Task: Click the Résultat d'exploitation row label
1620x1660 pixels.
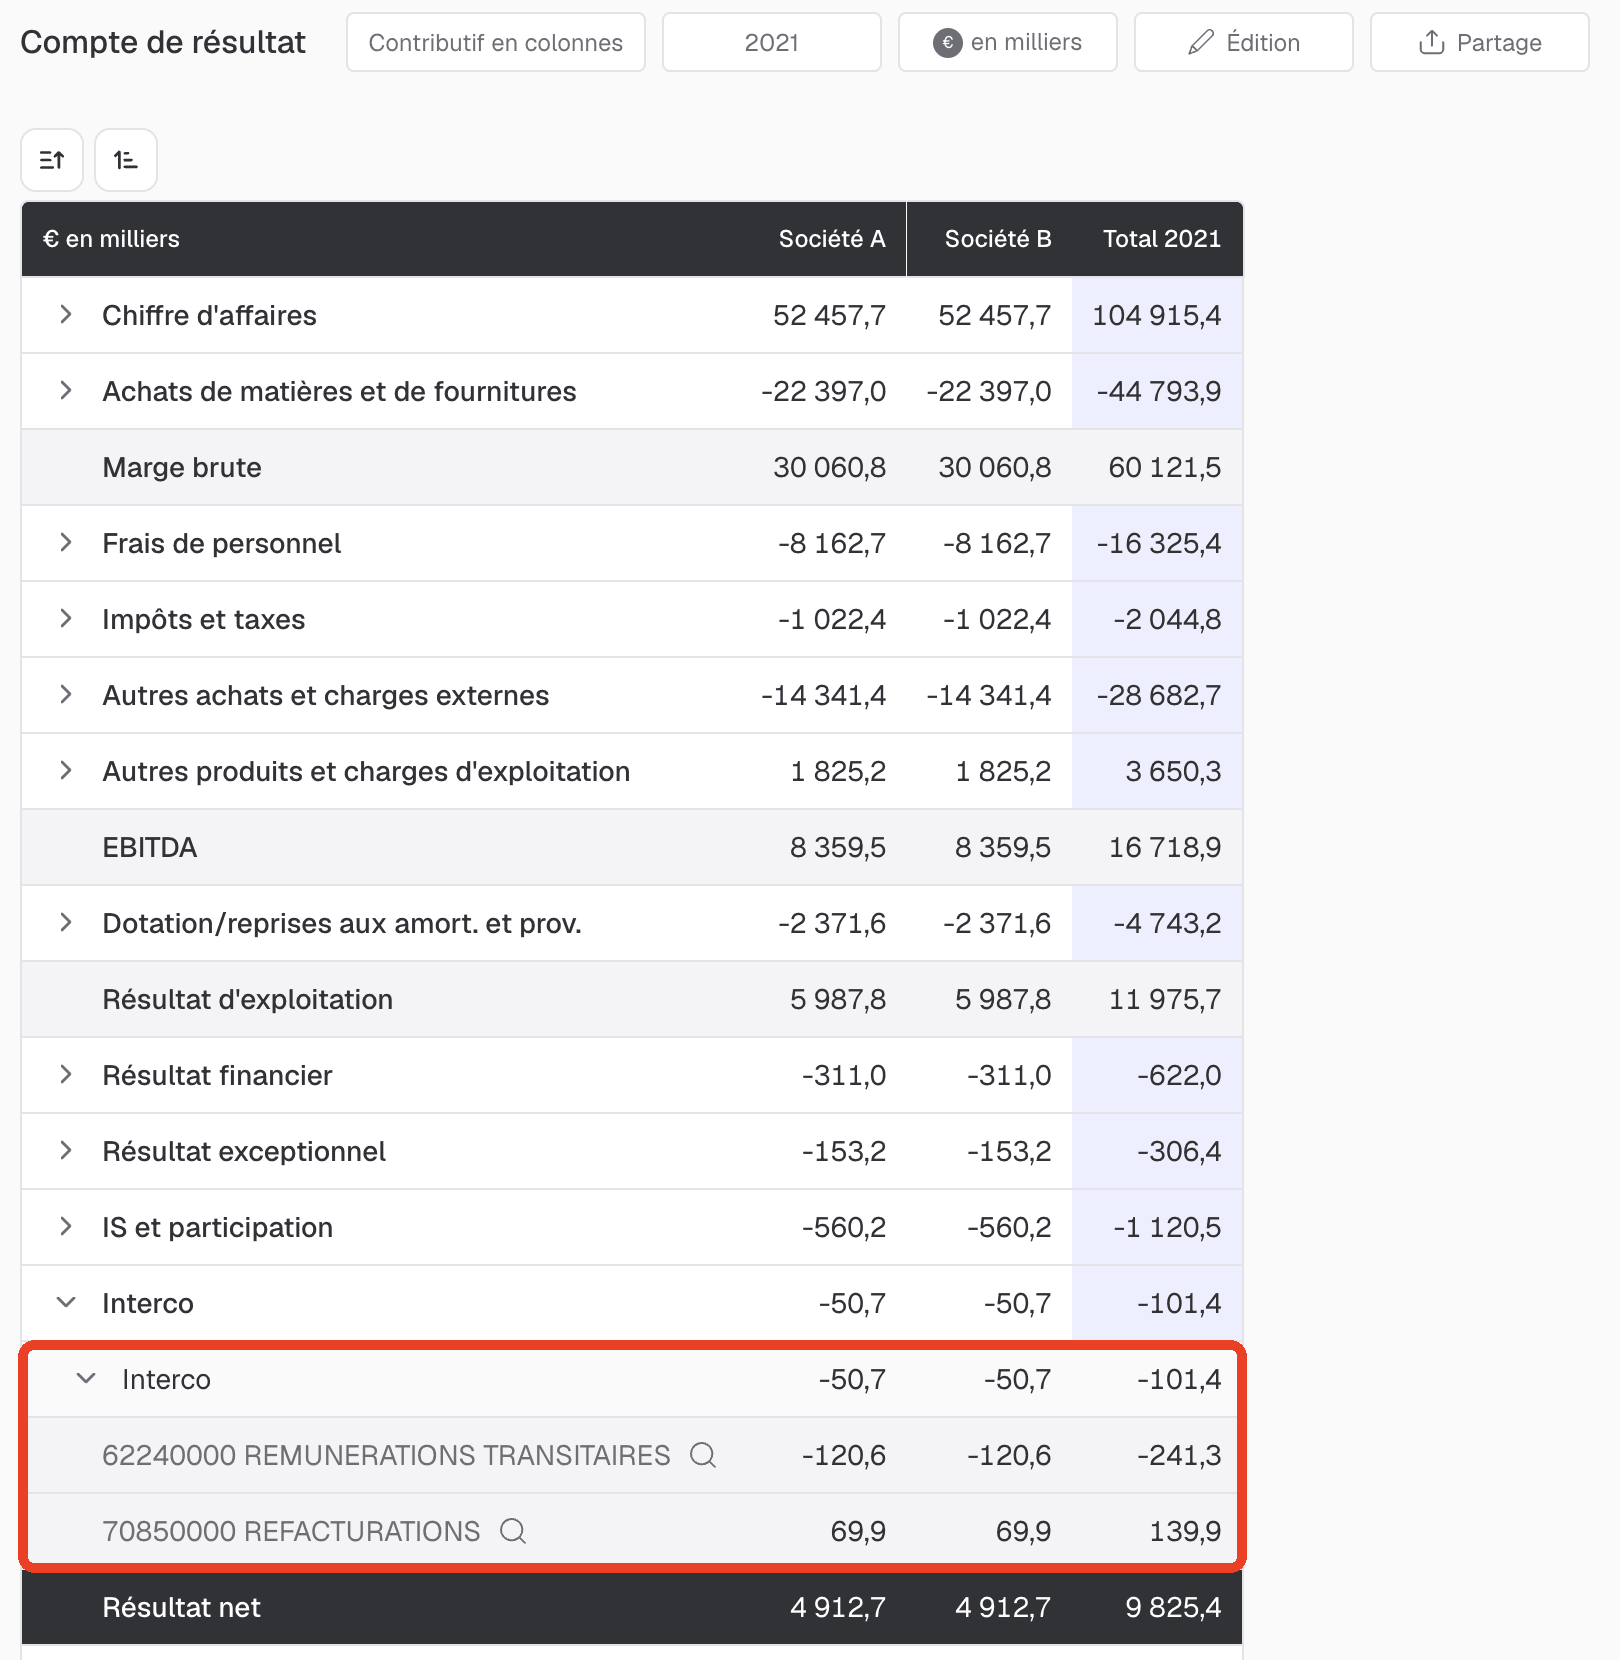Action: [x=248, y=999]
